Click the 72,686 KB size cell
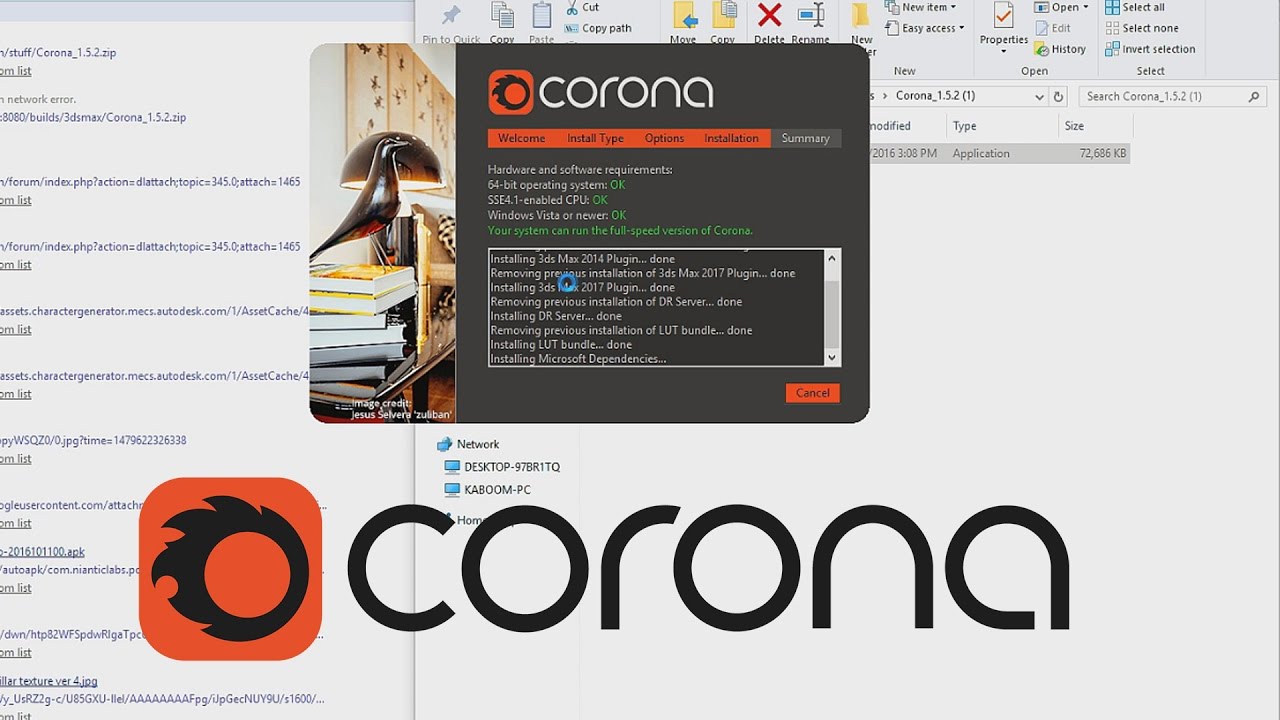This screenshot has height=720, width=1280. pos(1103,153)
